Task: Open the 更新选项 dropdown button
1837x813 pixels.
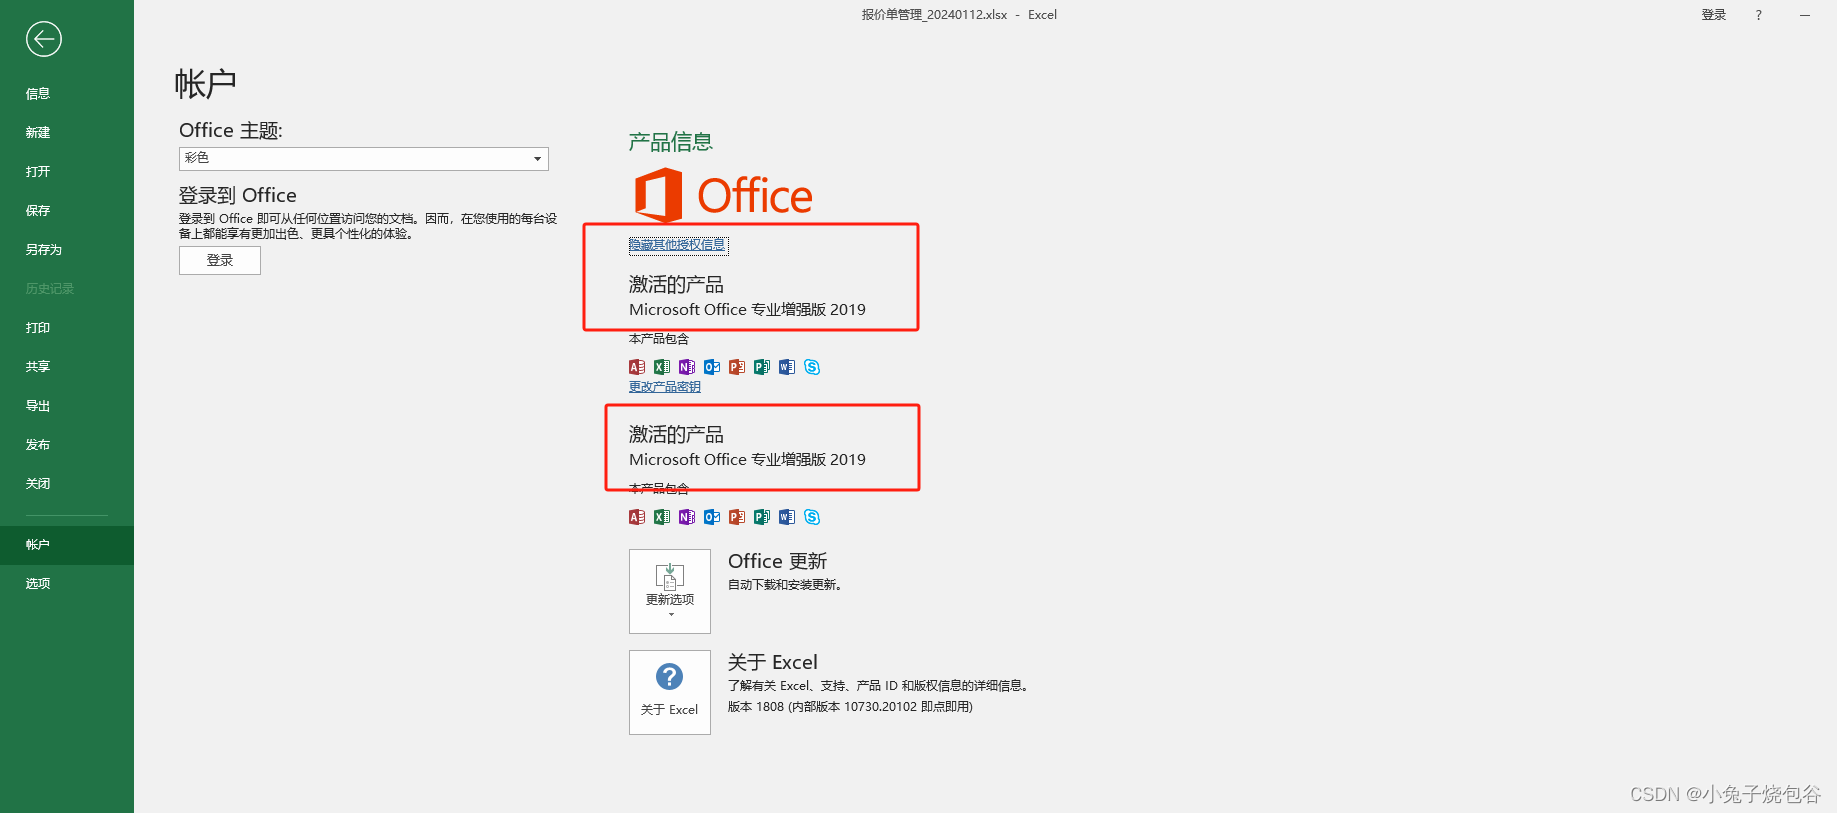Action: point(670,591)
